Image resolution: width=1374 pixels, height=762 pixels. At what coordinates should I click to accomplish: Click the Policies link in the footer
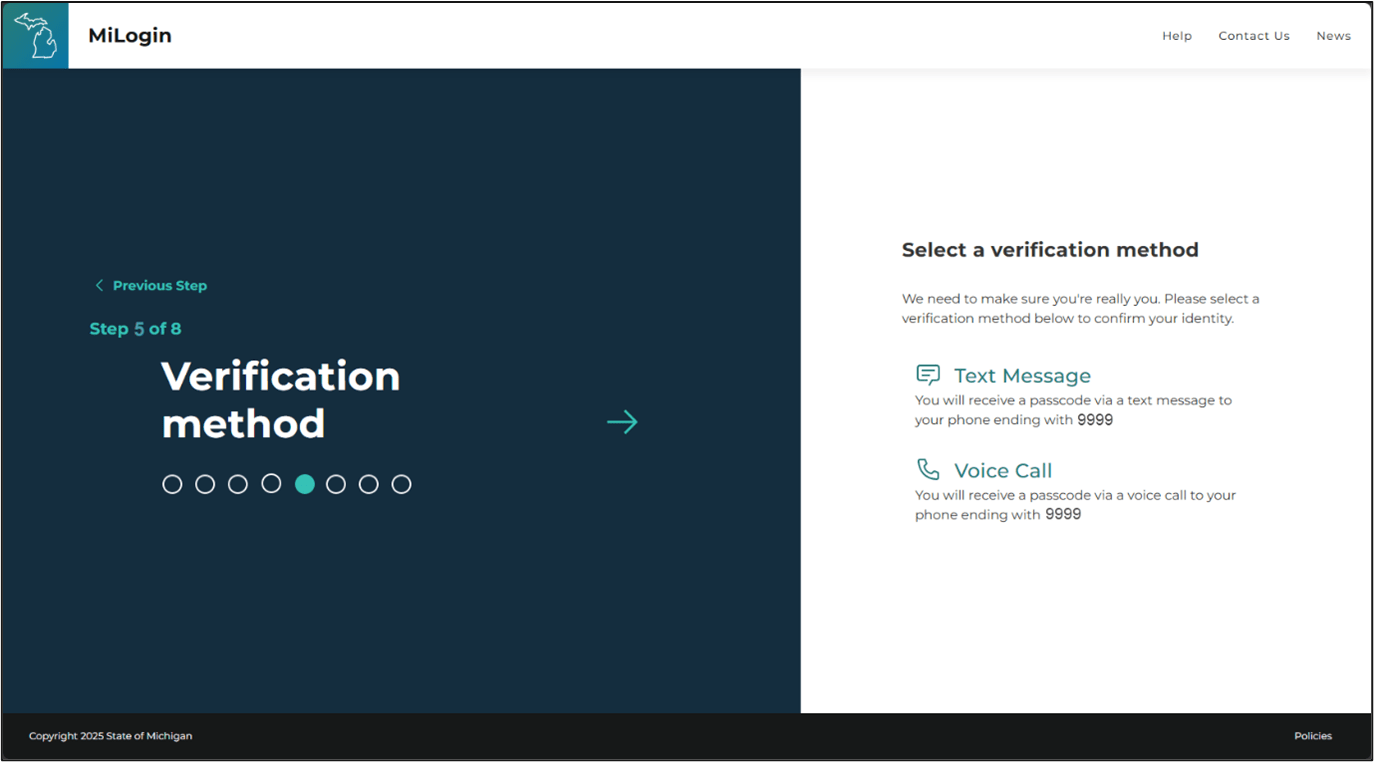point(1313,735)
